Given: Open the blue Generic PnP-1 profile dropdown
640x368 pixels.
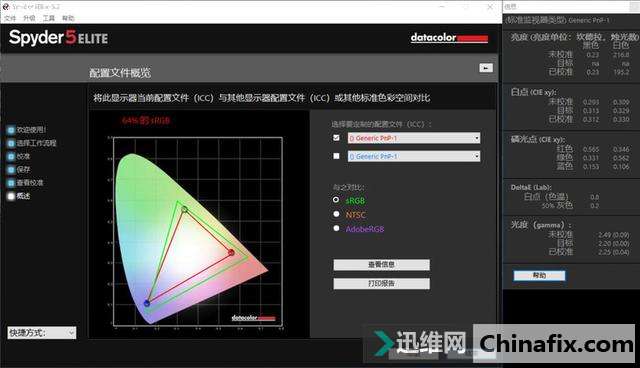Looking at the screenshot, I should pos(414,156).
